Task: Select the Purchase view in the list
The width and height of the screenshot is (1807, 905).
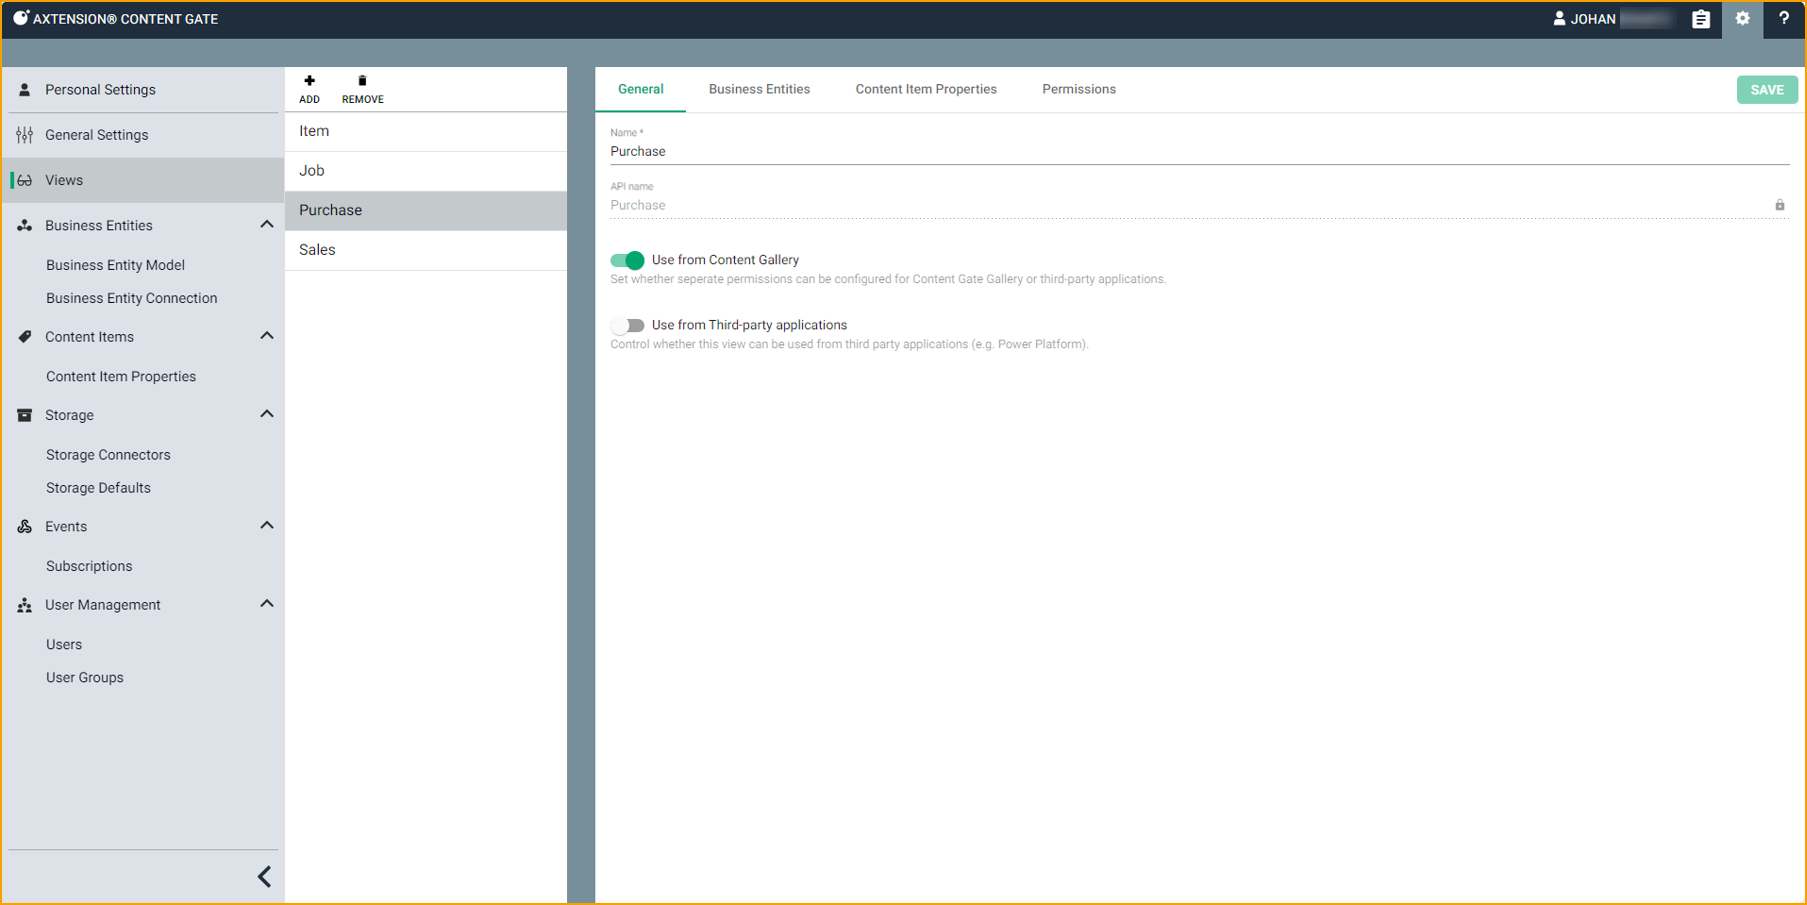Action: click(x=426, y=210)
